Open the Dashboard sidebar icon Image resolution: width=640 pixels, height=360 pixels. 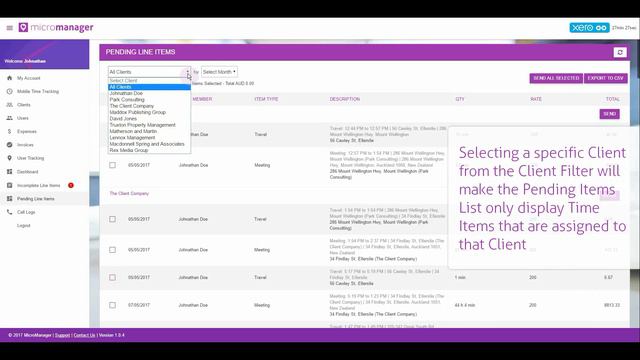[x=9, y=172]
